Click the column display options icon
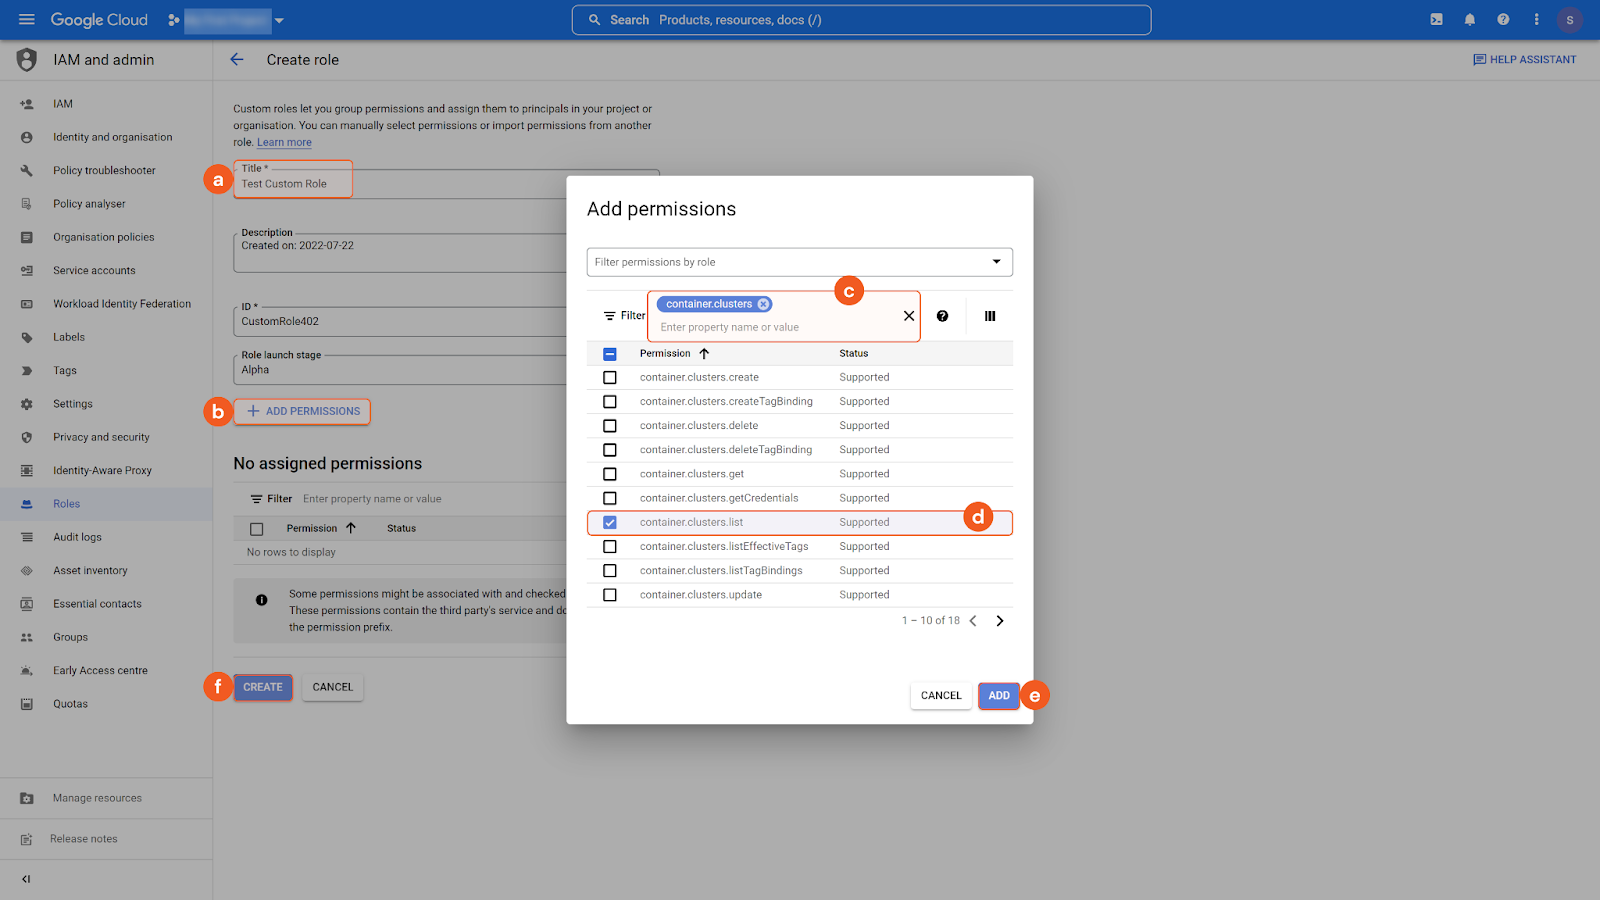The image size is (1600, 900). (990, 316)
